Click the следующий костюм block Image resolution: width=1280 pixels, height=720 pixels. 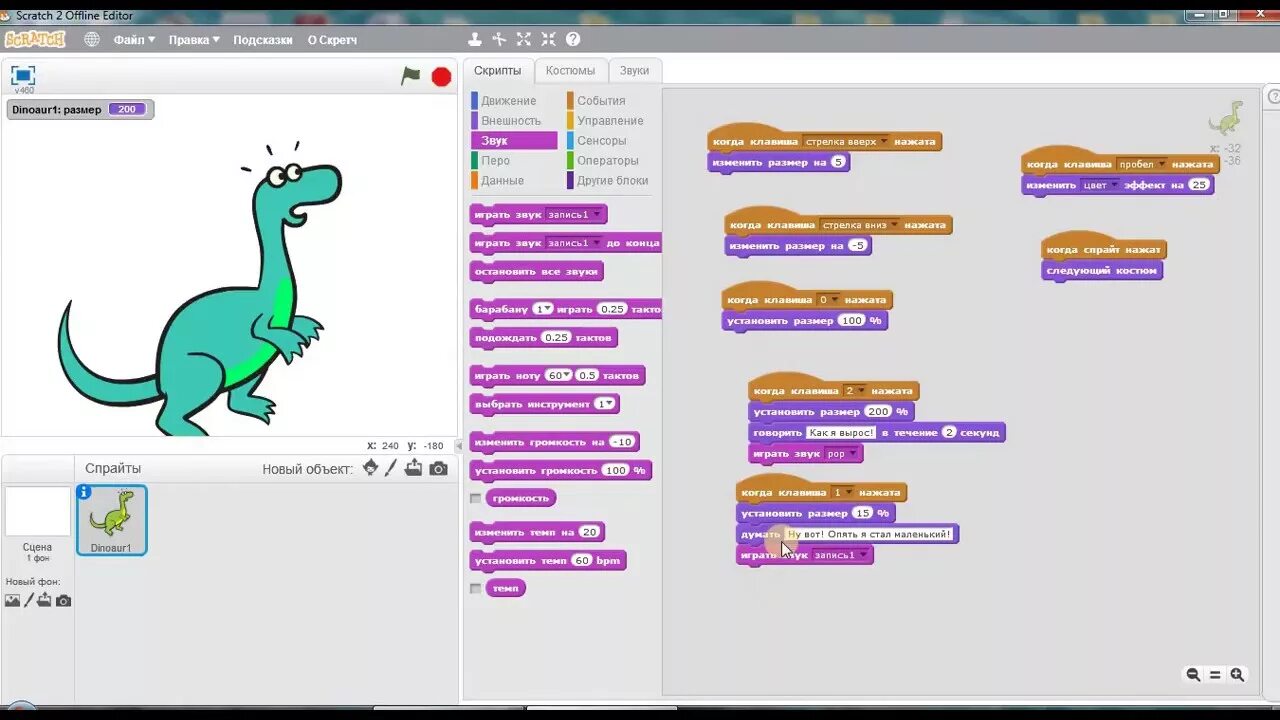[x=1101, y=271]
